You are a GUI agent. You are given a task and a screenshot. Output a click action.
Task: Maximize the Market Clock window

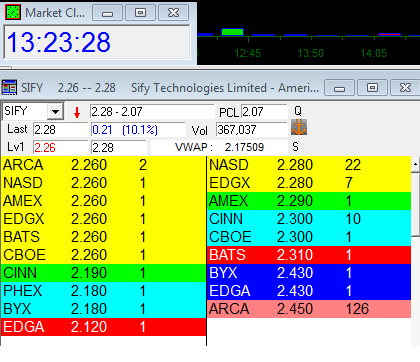point(140,13)
